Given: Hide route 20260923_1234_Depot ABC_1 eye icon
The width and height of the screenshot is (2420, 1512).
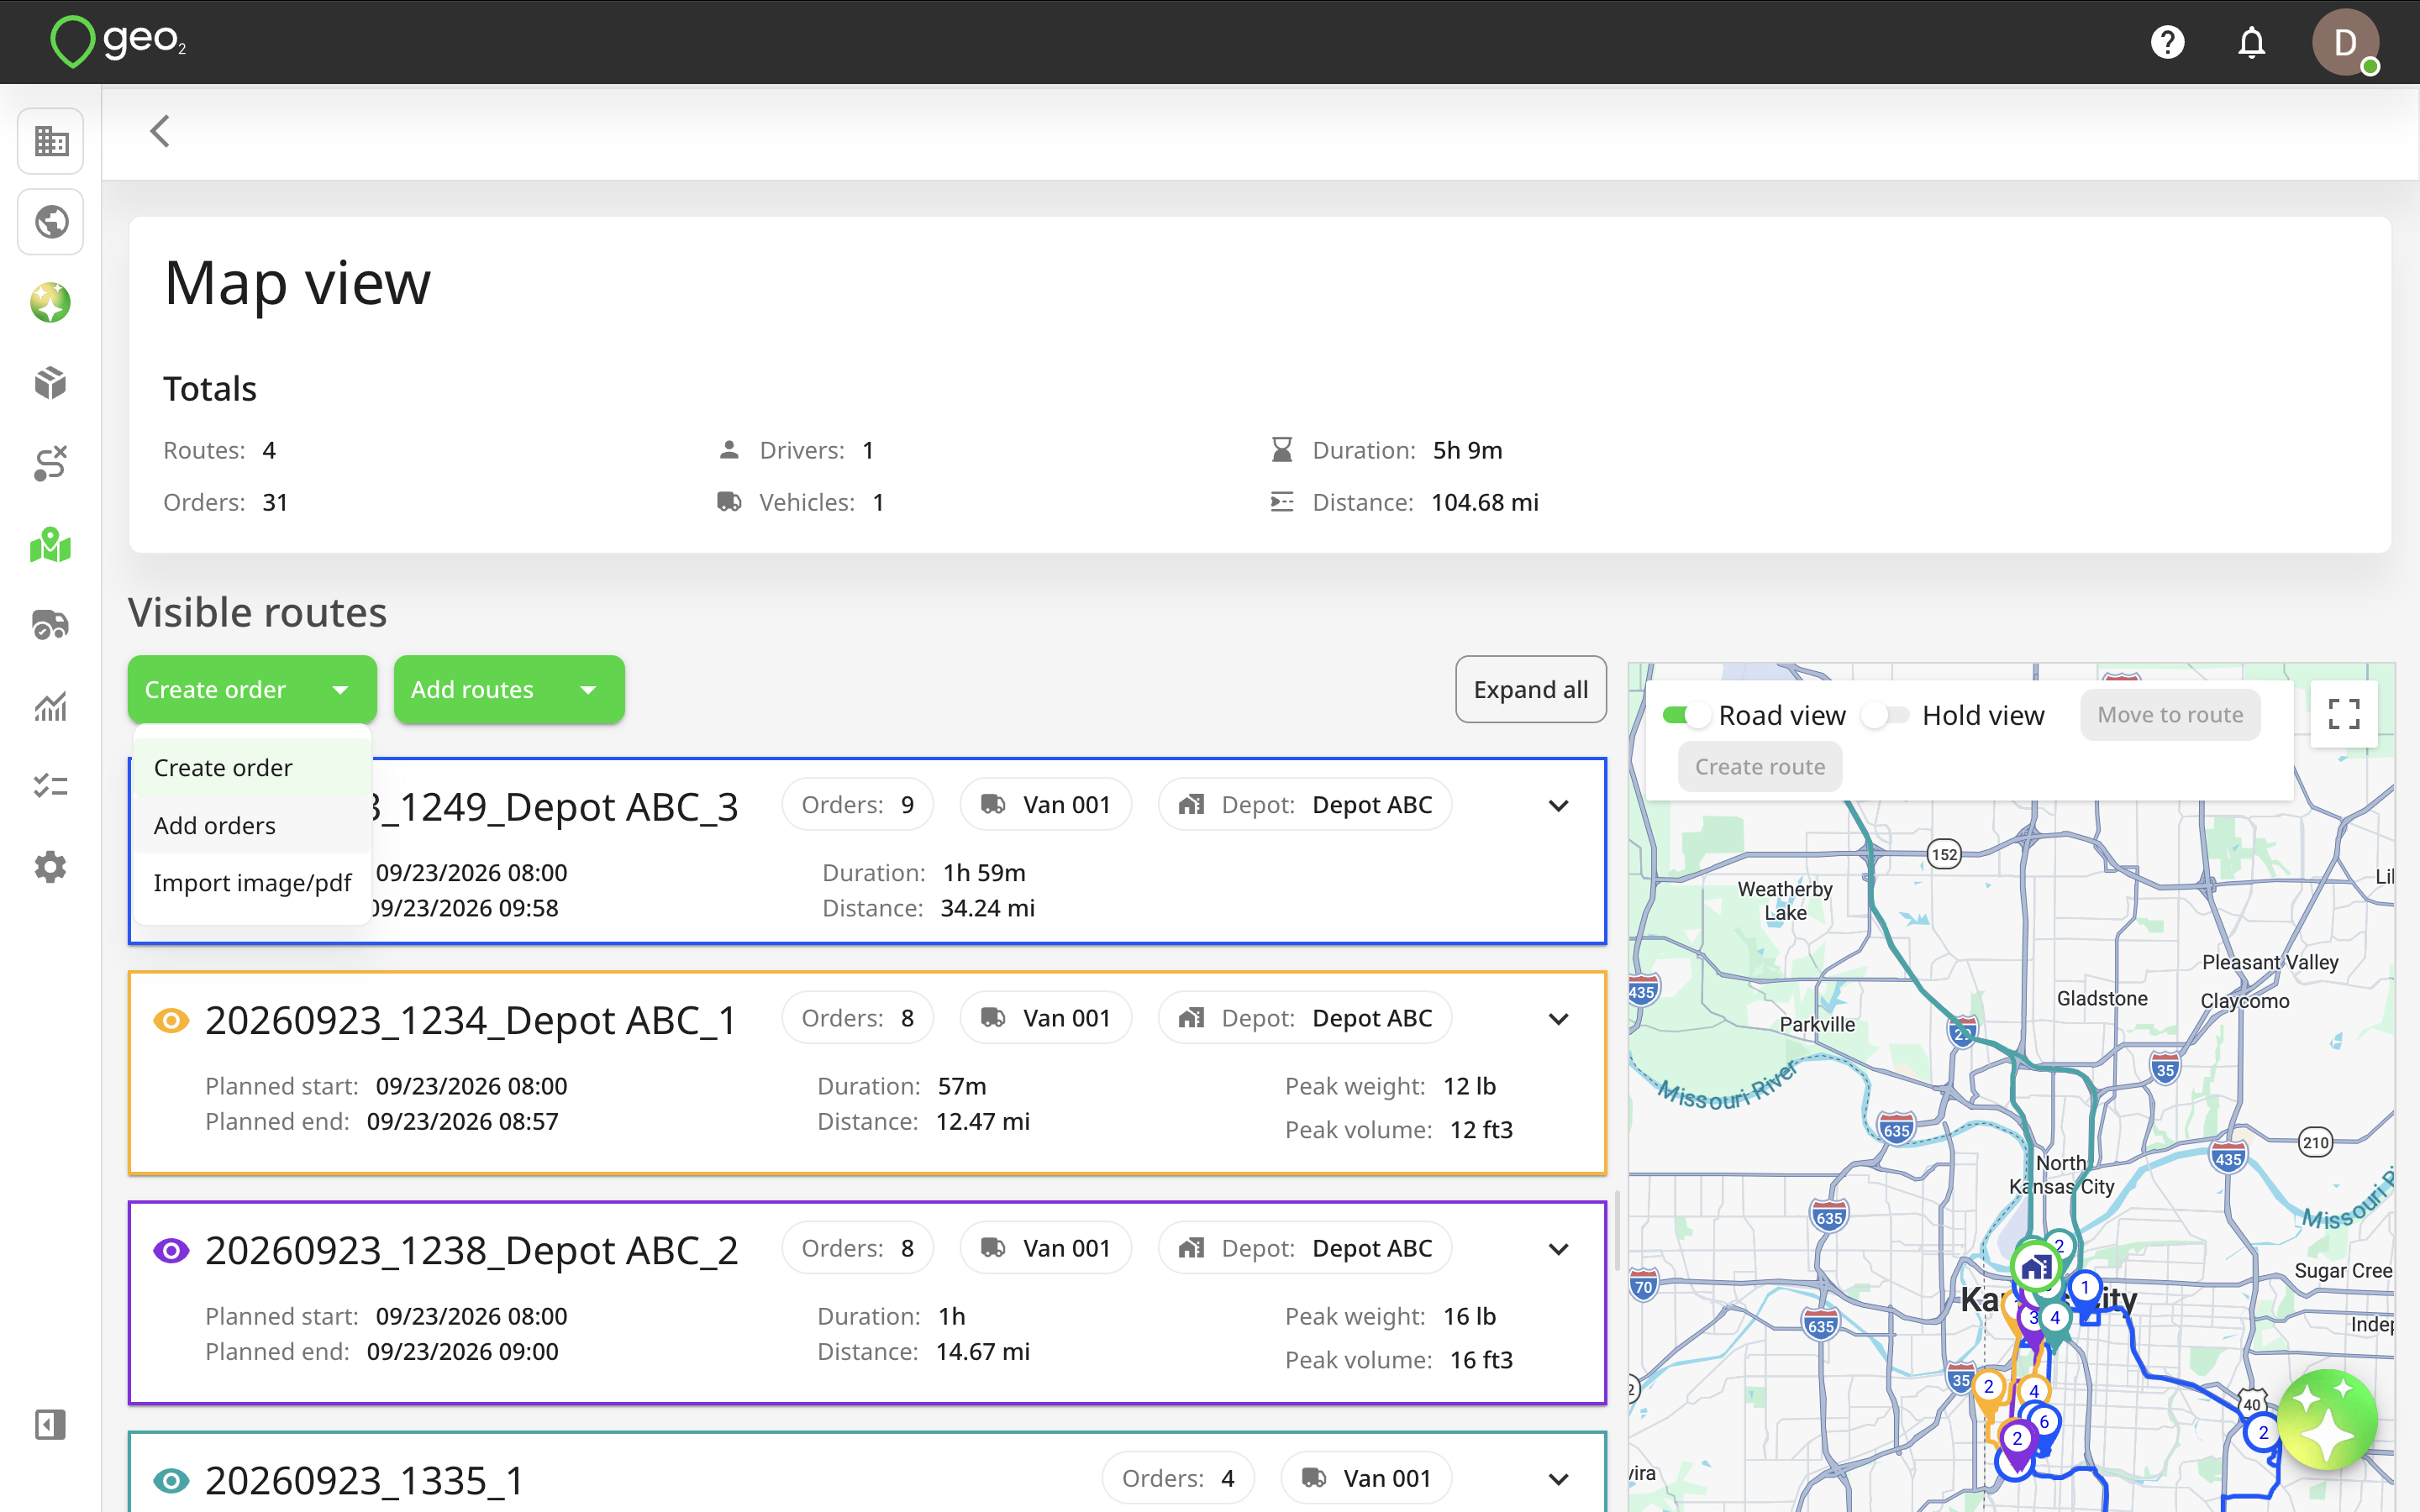Looking at the screenshot, I should click(x=171, y=1020).
